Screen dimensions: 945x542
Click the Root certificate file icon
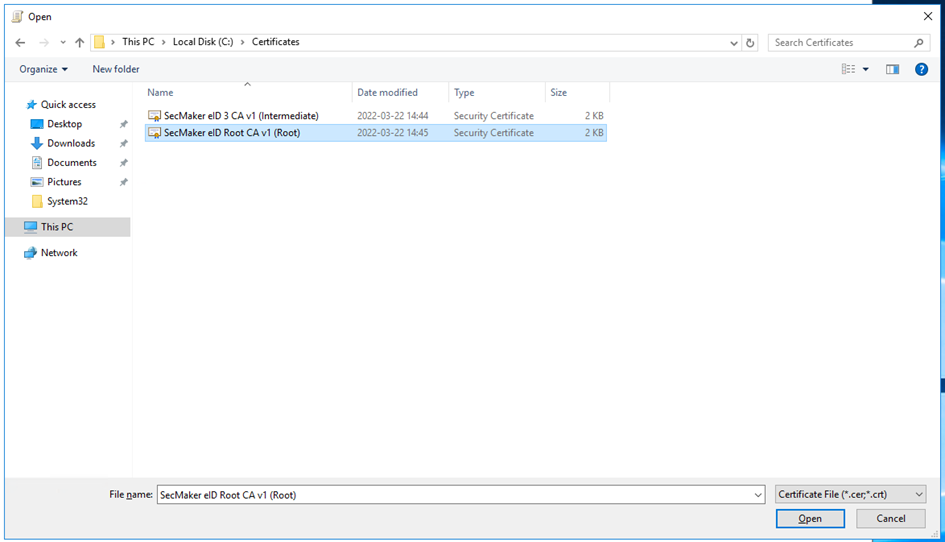click(155, 133)
